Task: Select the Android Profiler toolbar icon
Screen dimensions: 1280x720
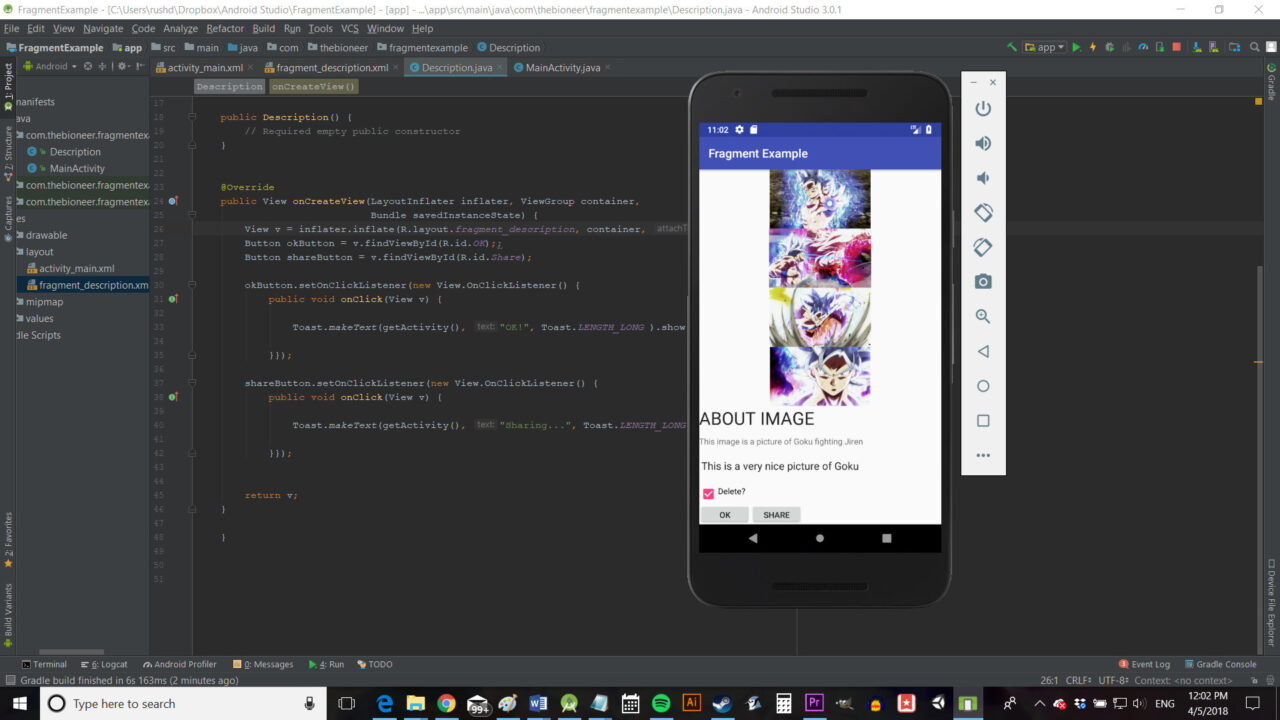Action: (x=1143, y=47)
